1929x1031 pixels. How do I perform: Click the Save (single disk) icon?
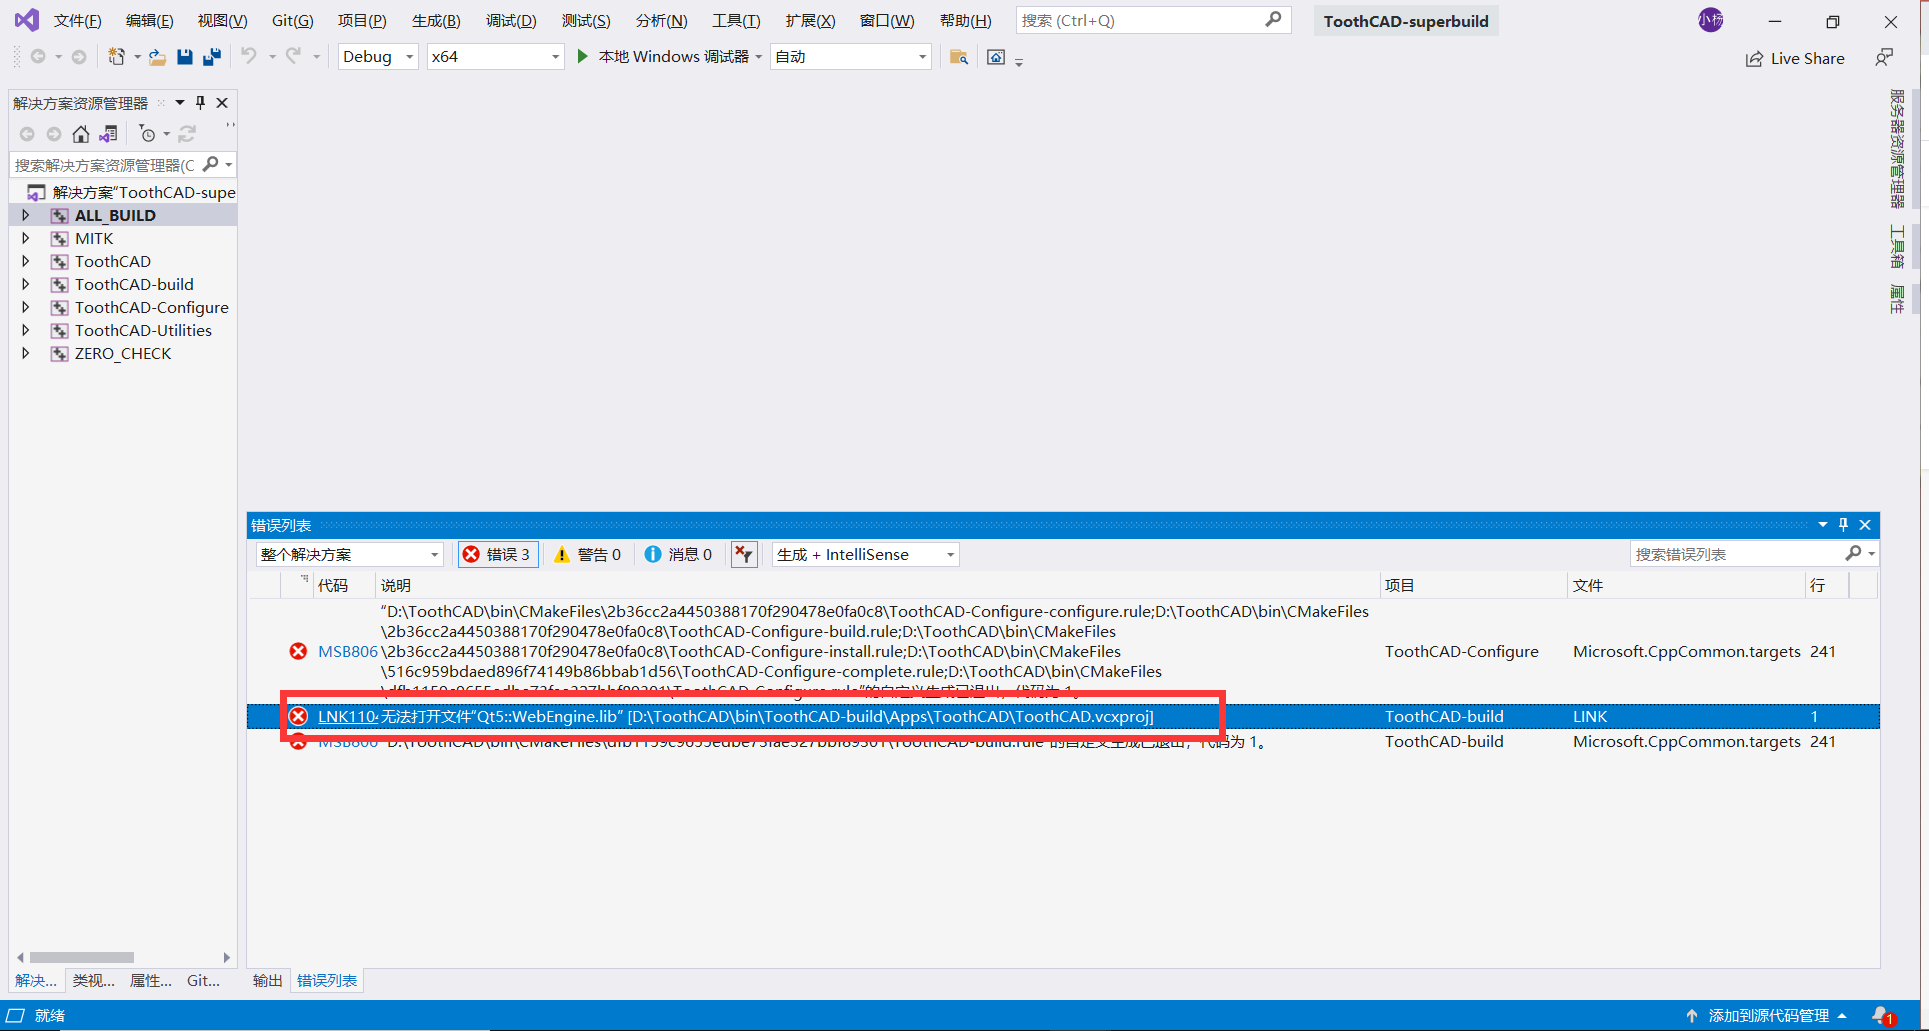pyautogui.click(x=185, y=57)
